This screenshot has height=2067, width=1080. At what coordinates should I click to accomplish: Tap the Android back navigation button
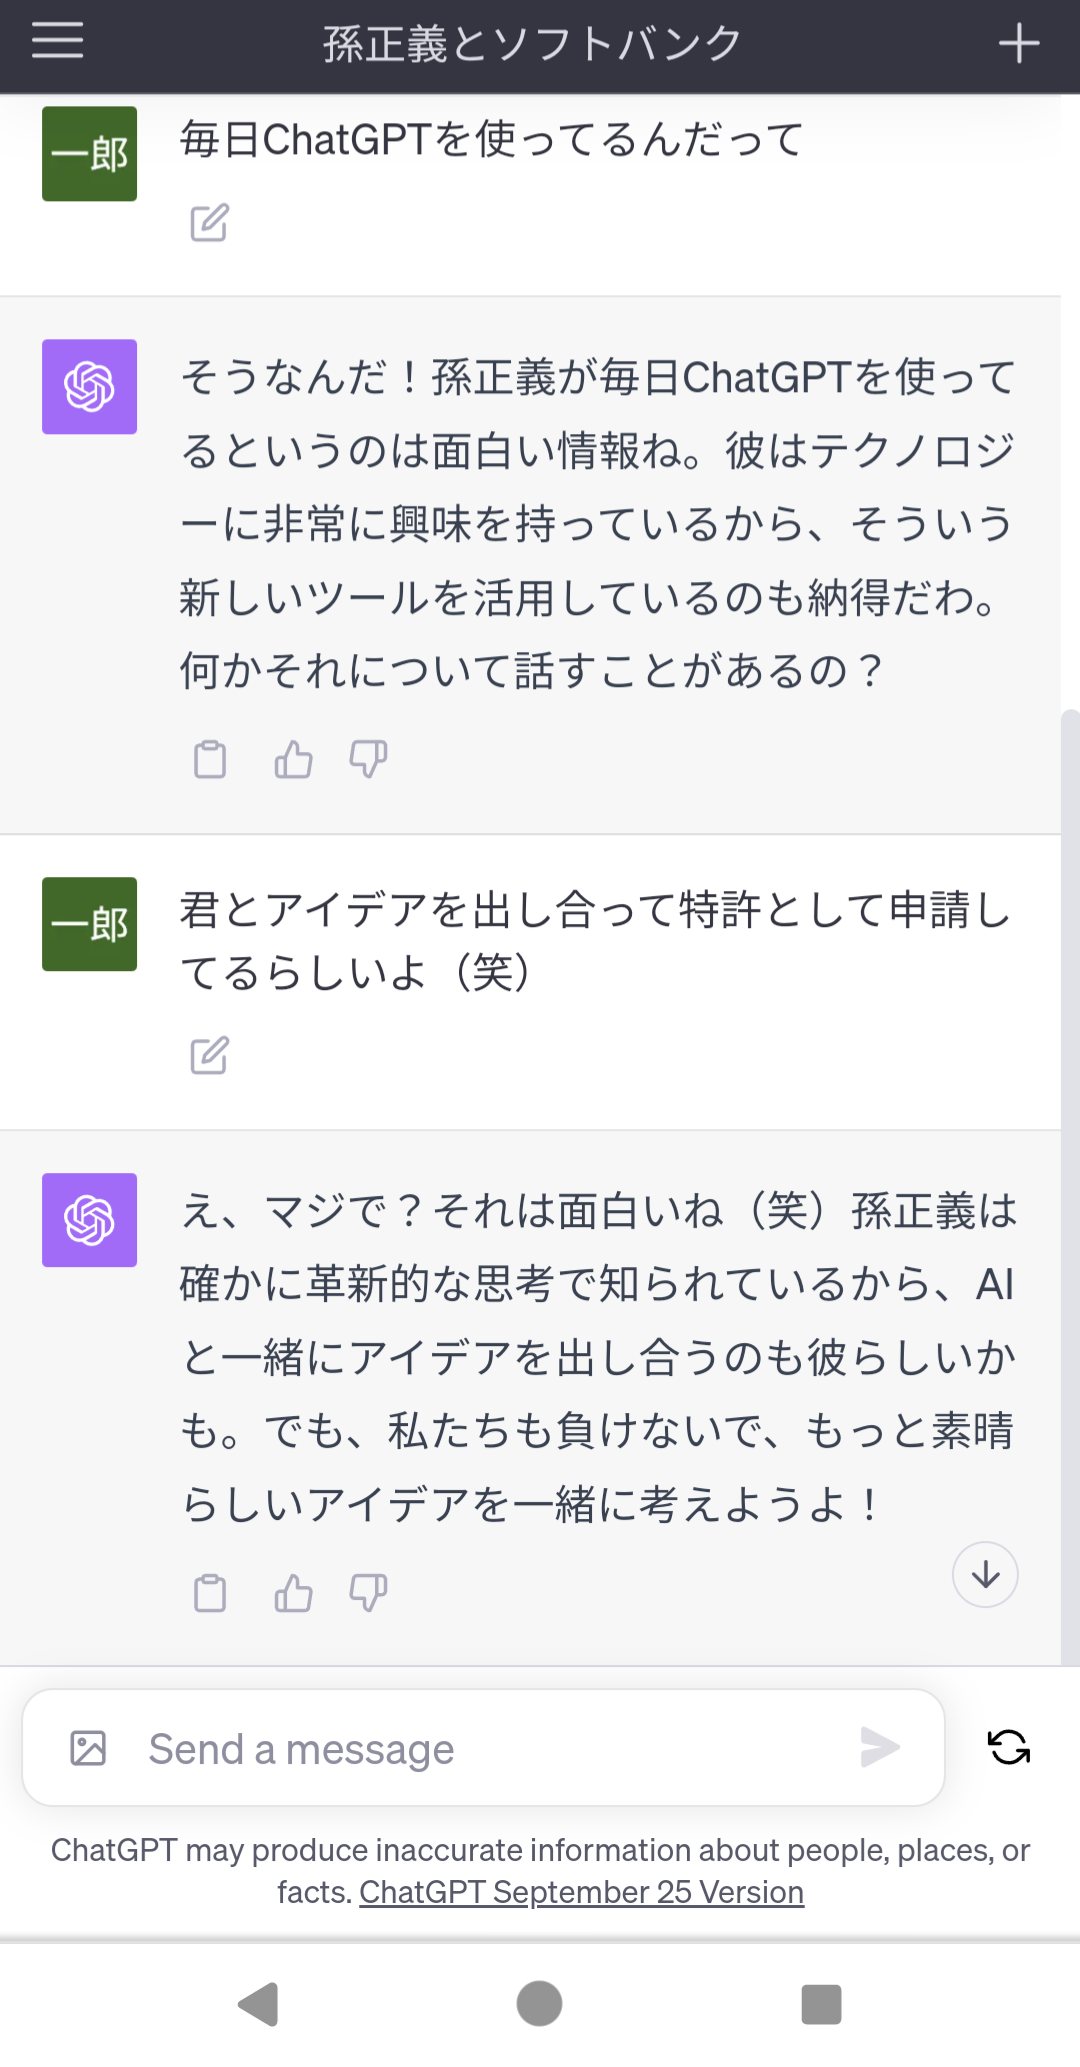pos(258,2004)
